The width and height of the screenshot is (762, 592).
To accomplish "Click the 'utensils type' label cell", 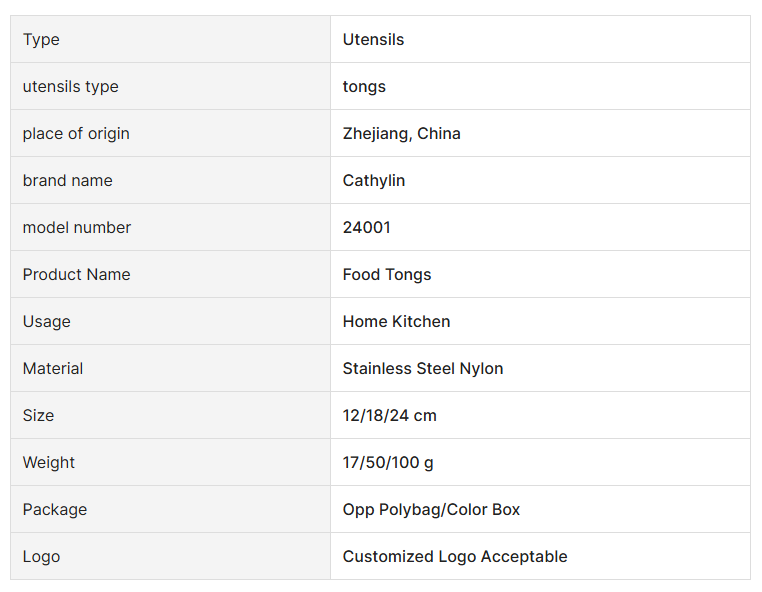I will point(70,87).
